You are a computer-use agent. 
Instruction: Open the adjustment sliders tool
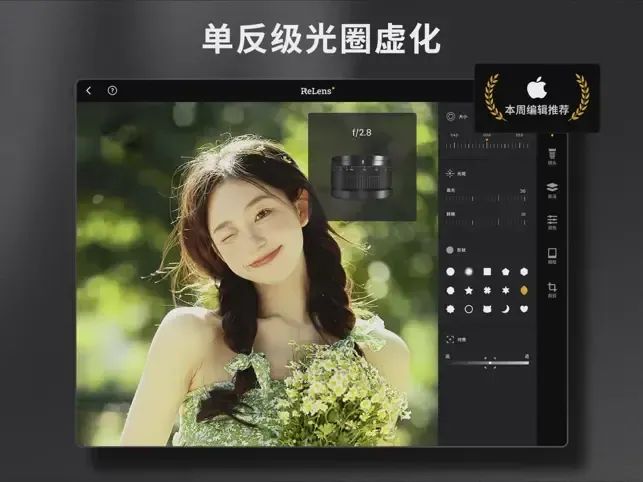click(552, 222)
